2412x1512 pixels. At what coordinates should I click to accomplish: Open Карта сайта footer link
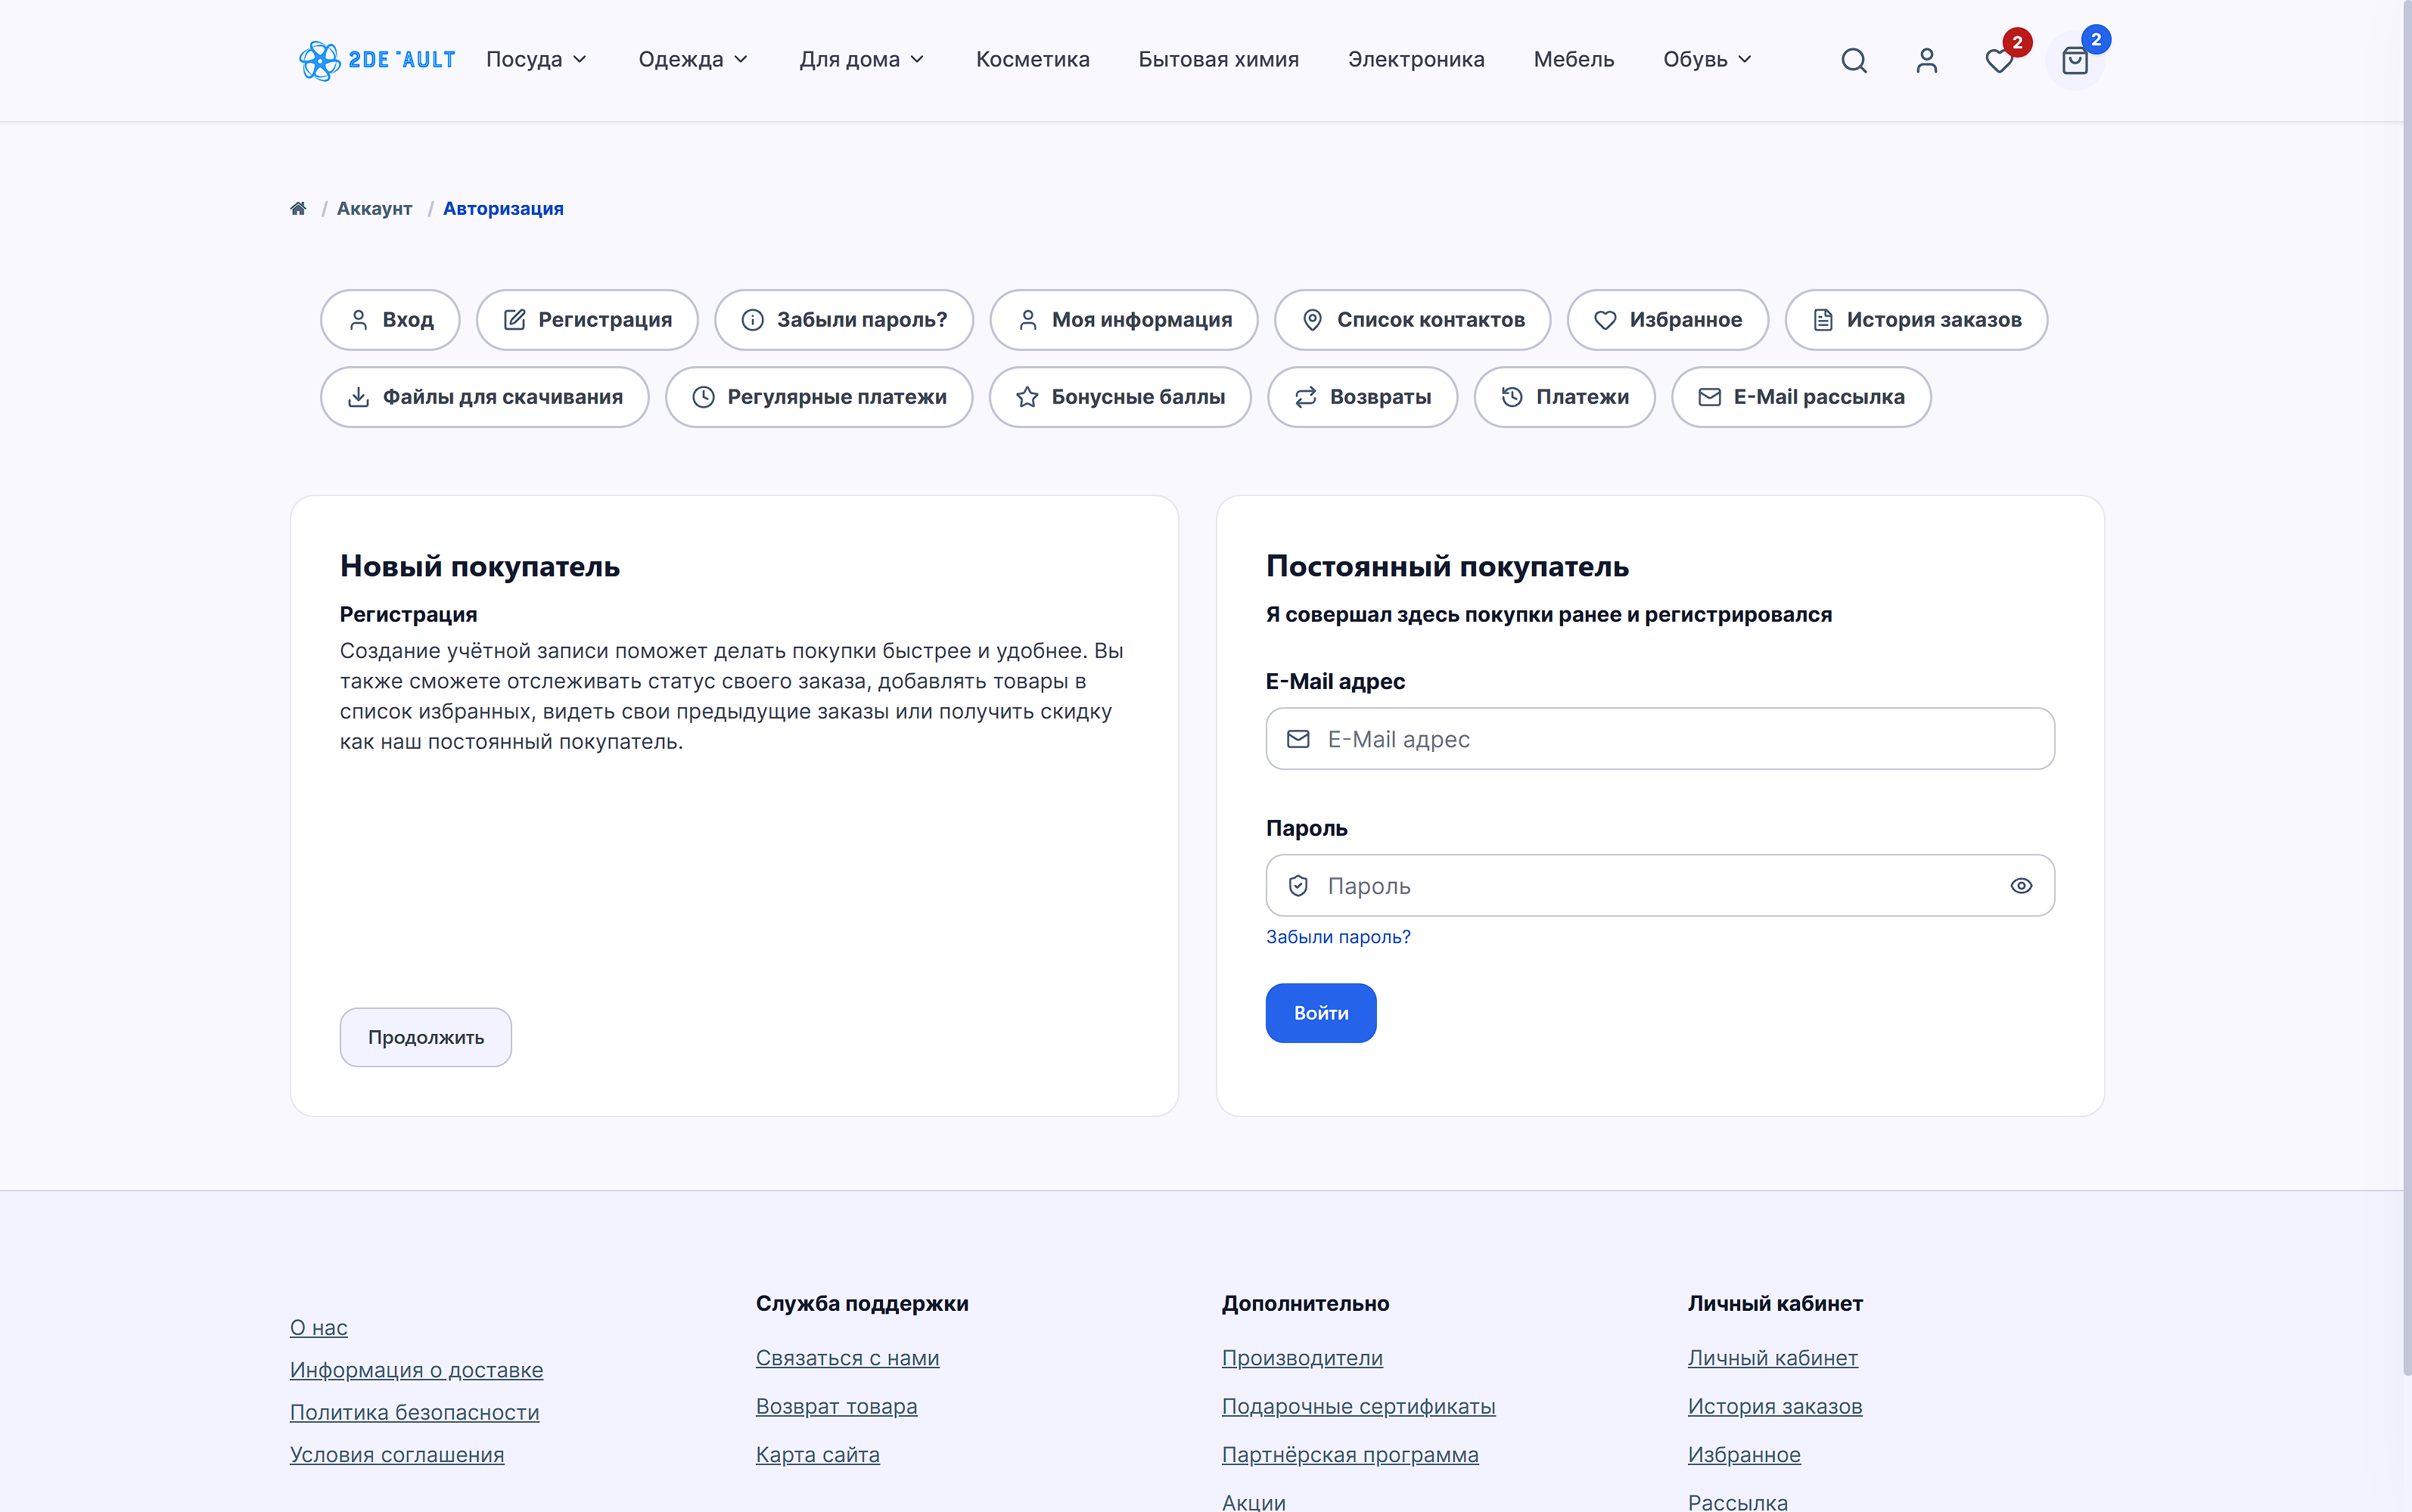pyautogui.click(x=817, y=1454)
